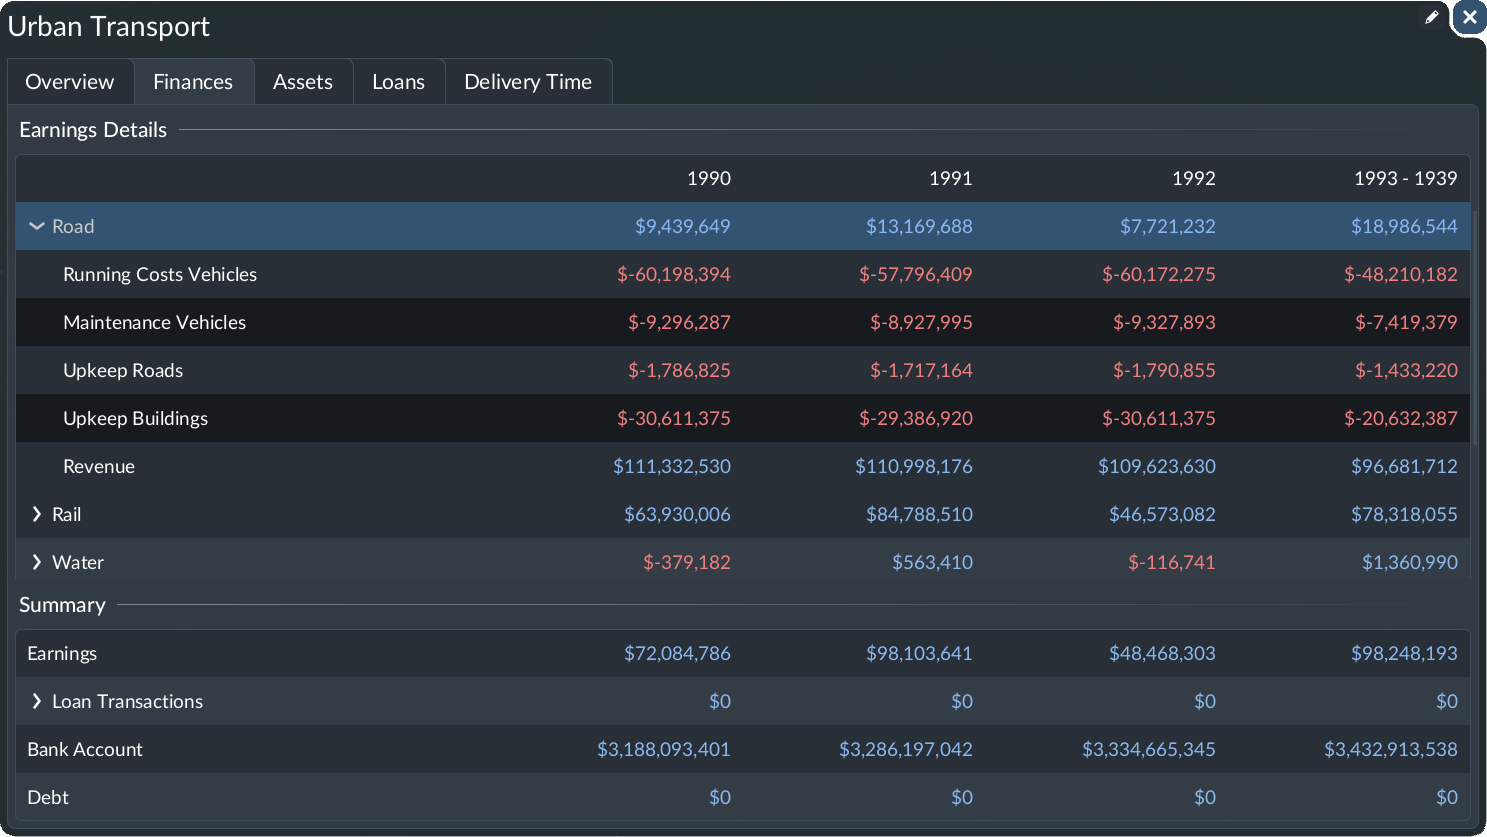The image size is (1487, 837).
Task: Click Rail value $84,788,510
Action: tap(919, 514)
